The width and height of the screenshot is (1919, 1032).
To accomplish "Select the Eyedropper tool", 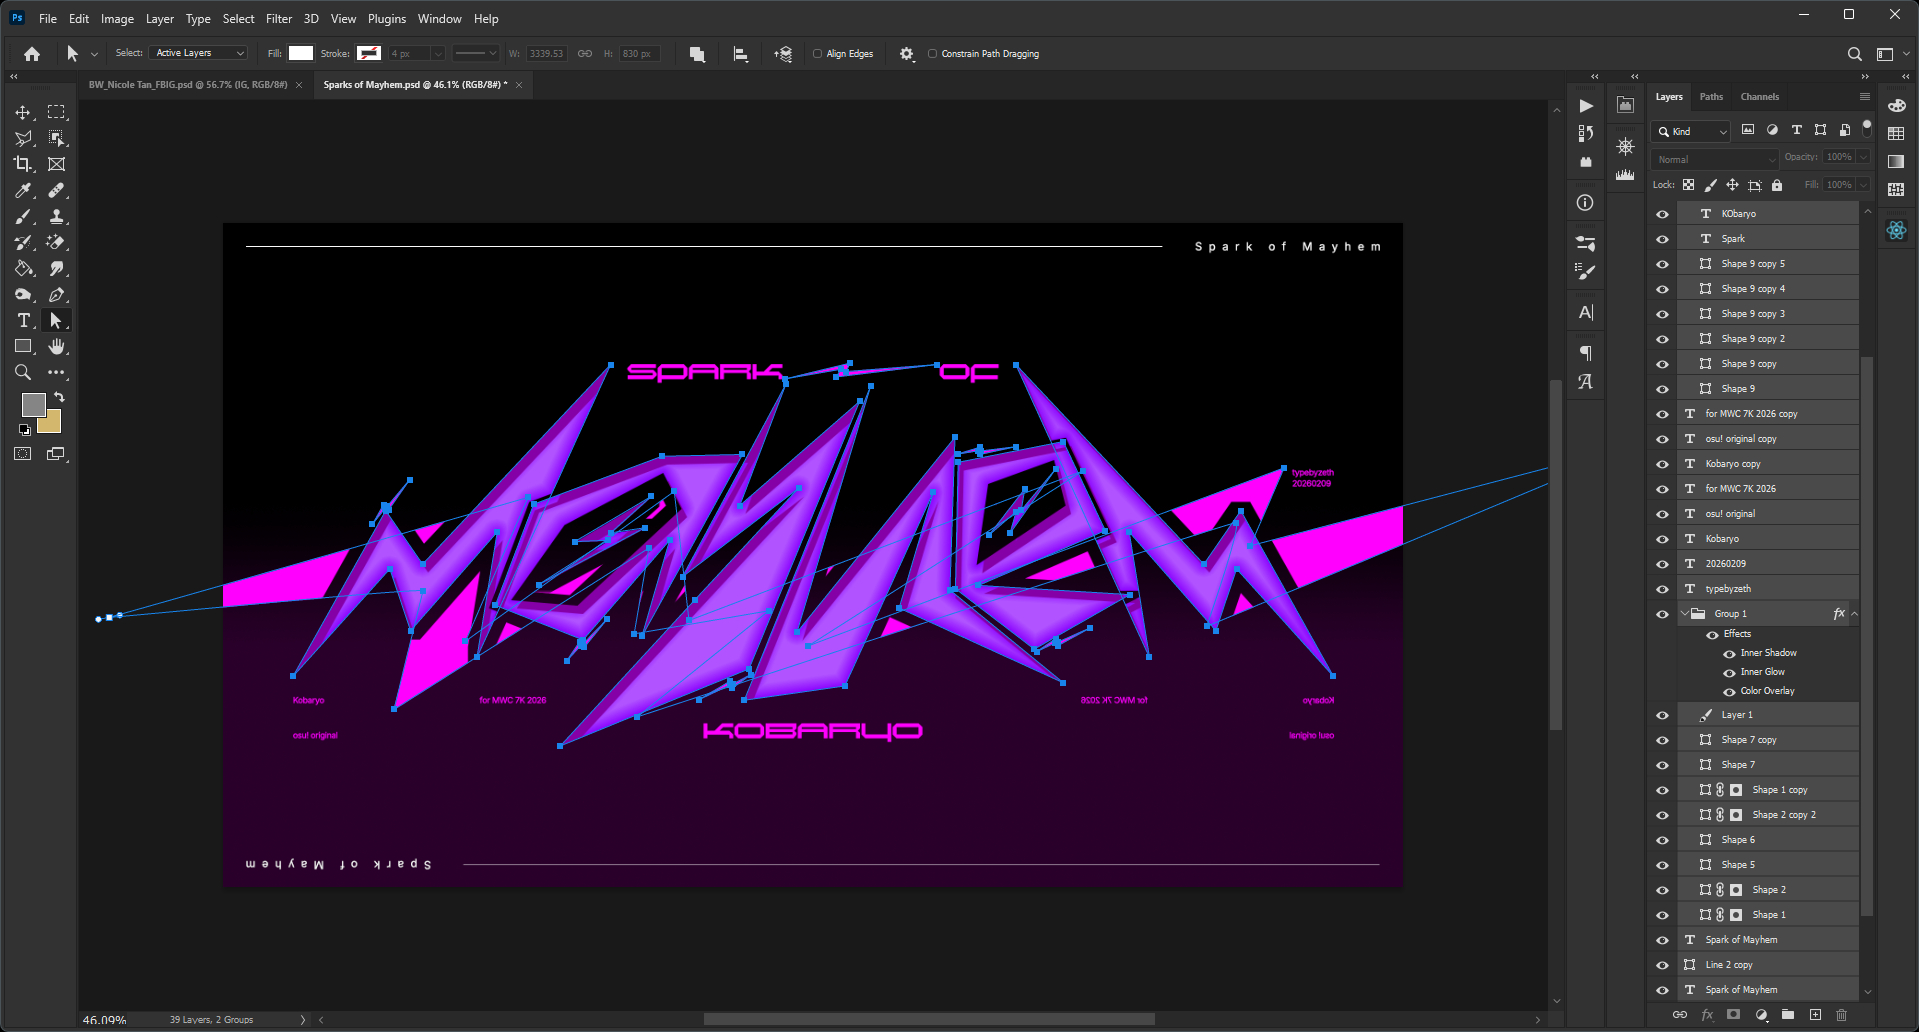I will [23, 190].
